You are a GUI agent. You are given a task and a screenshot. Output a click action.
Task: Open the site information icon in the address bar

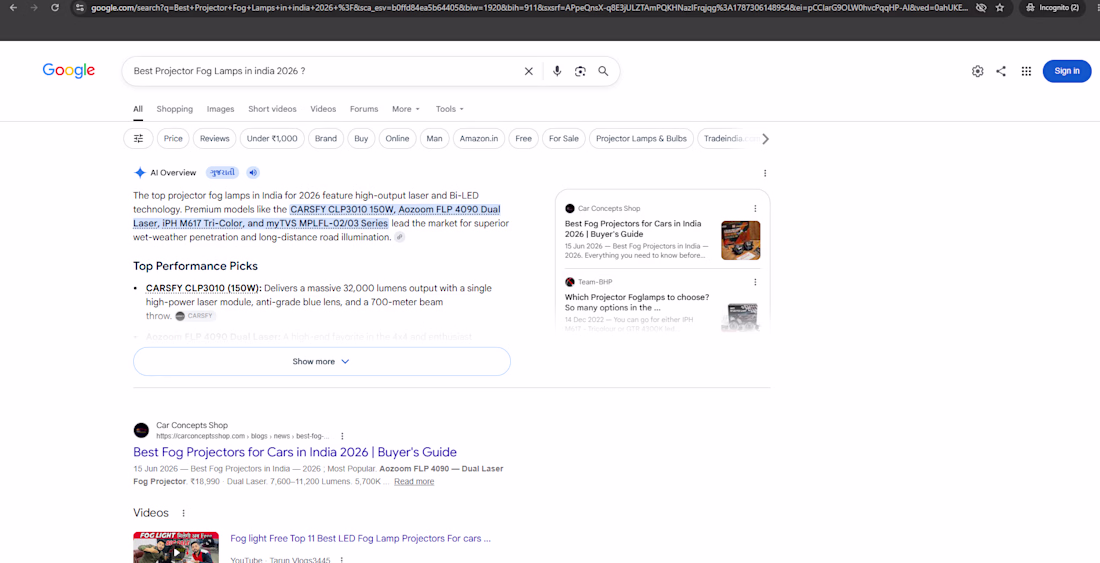[x=79, y=8]
